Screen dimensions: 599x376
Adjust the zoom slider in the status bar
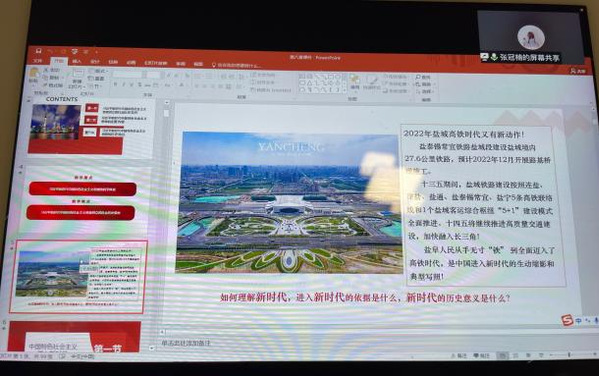click(x=568, y=355)
